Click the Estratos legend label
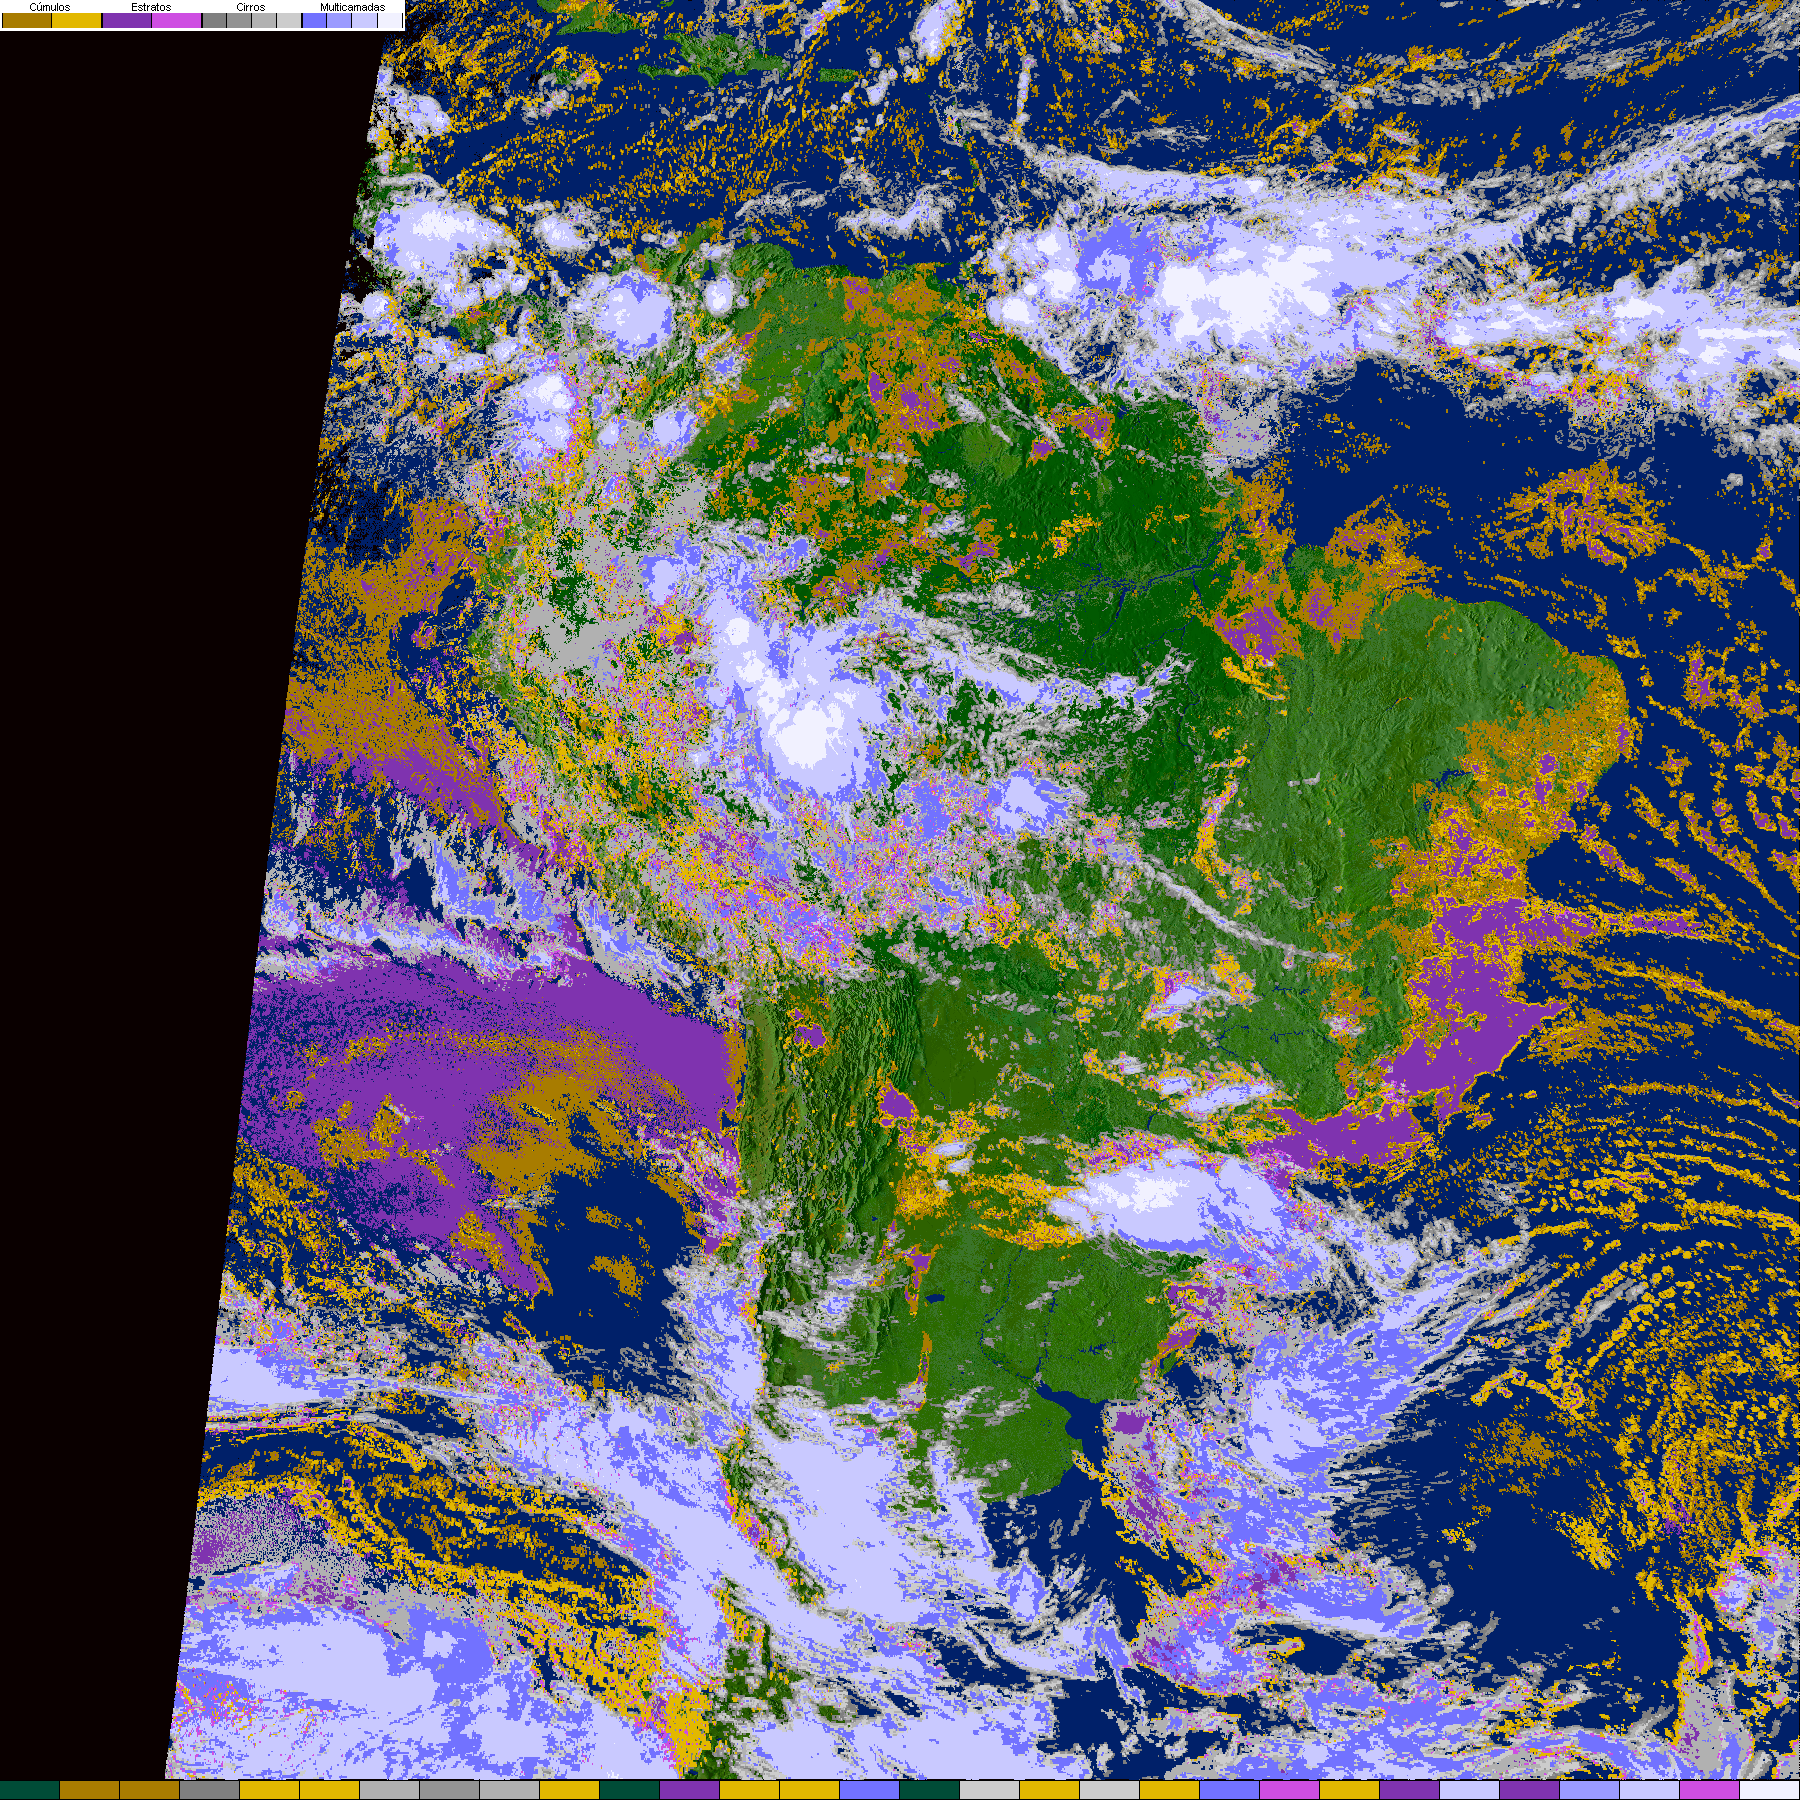This screenshot has height=1800, width=1800. pos(151,7)
